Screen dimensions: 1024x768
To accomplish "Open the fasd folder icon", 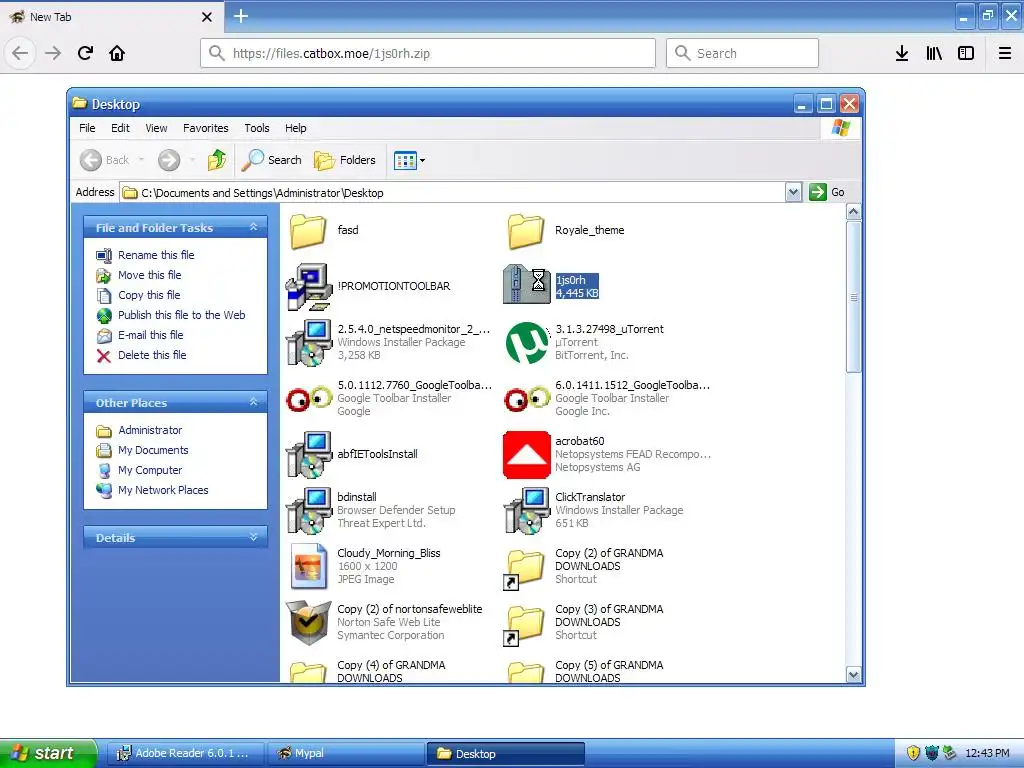I will (x=308, y=231).
